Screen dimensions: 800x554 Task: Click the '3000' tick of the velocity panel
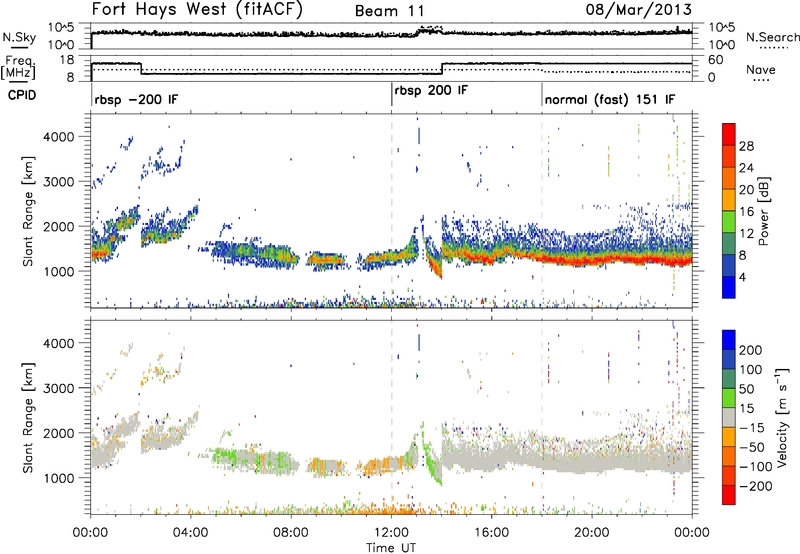point(59,388)
